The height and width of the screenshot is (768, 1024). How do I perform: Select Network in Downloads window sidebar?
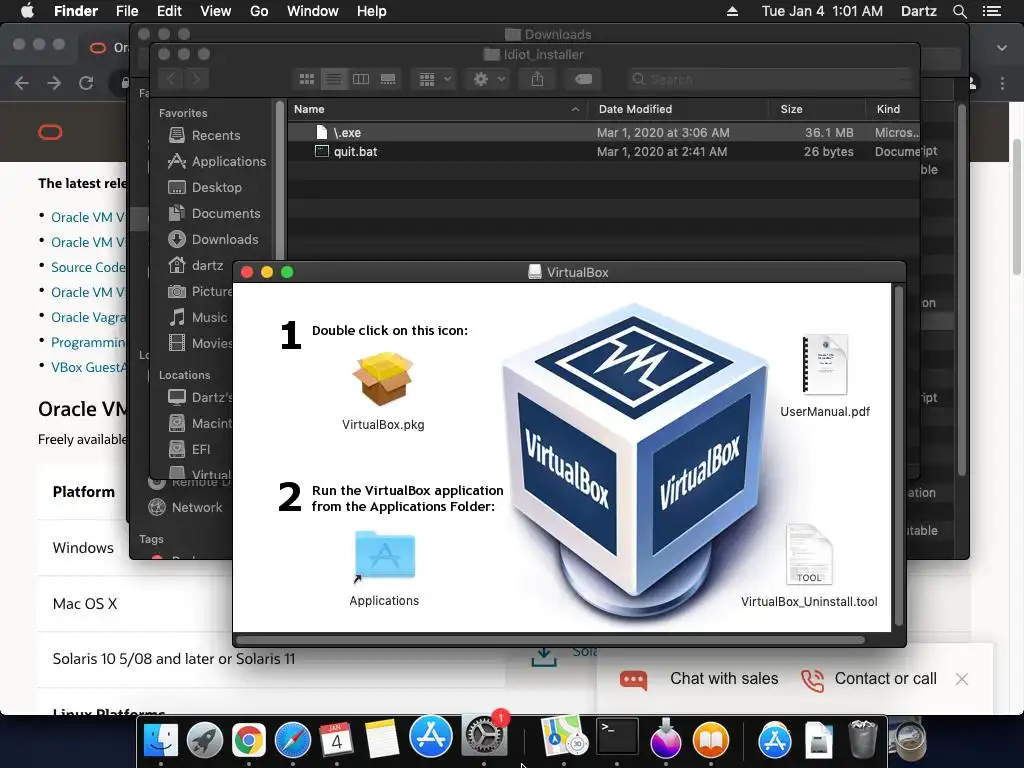(x=185, y=507)
